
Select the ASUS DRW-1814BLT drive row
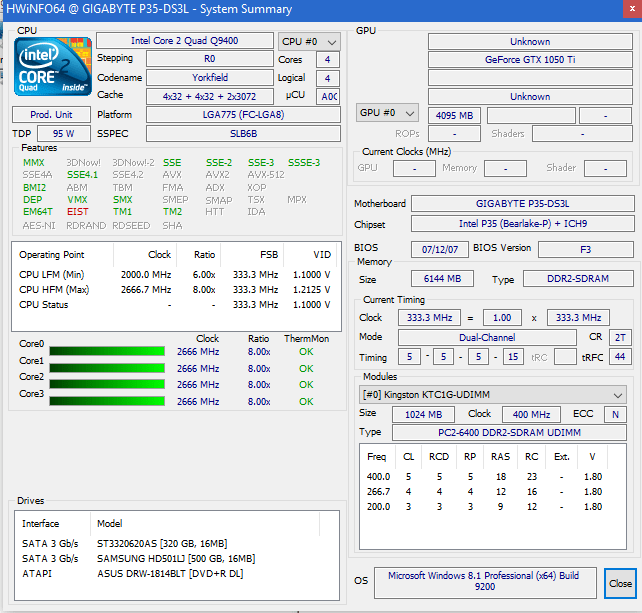[x=176, y=573]
